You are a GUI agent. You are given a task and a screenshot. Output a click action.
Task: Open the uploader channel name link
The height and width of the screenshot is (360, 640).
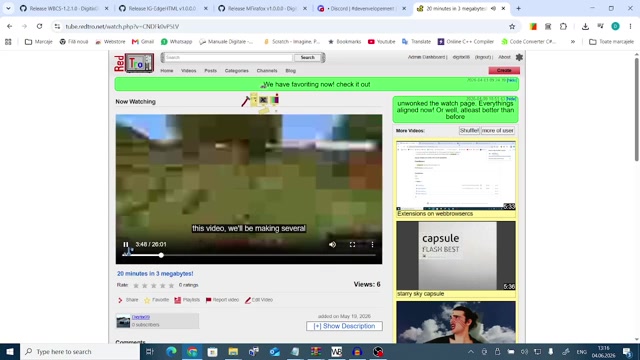(141, 317)
